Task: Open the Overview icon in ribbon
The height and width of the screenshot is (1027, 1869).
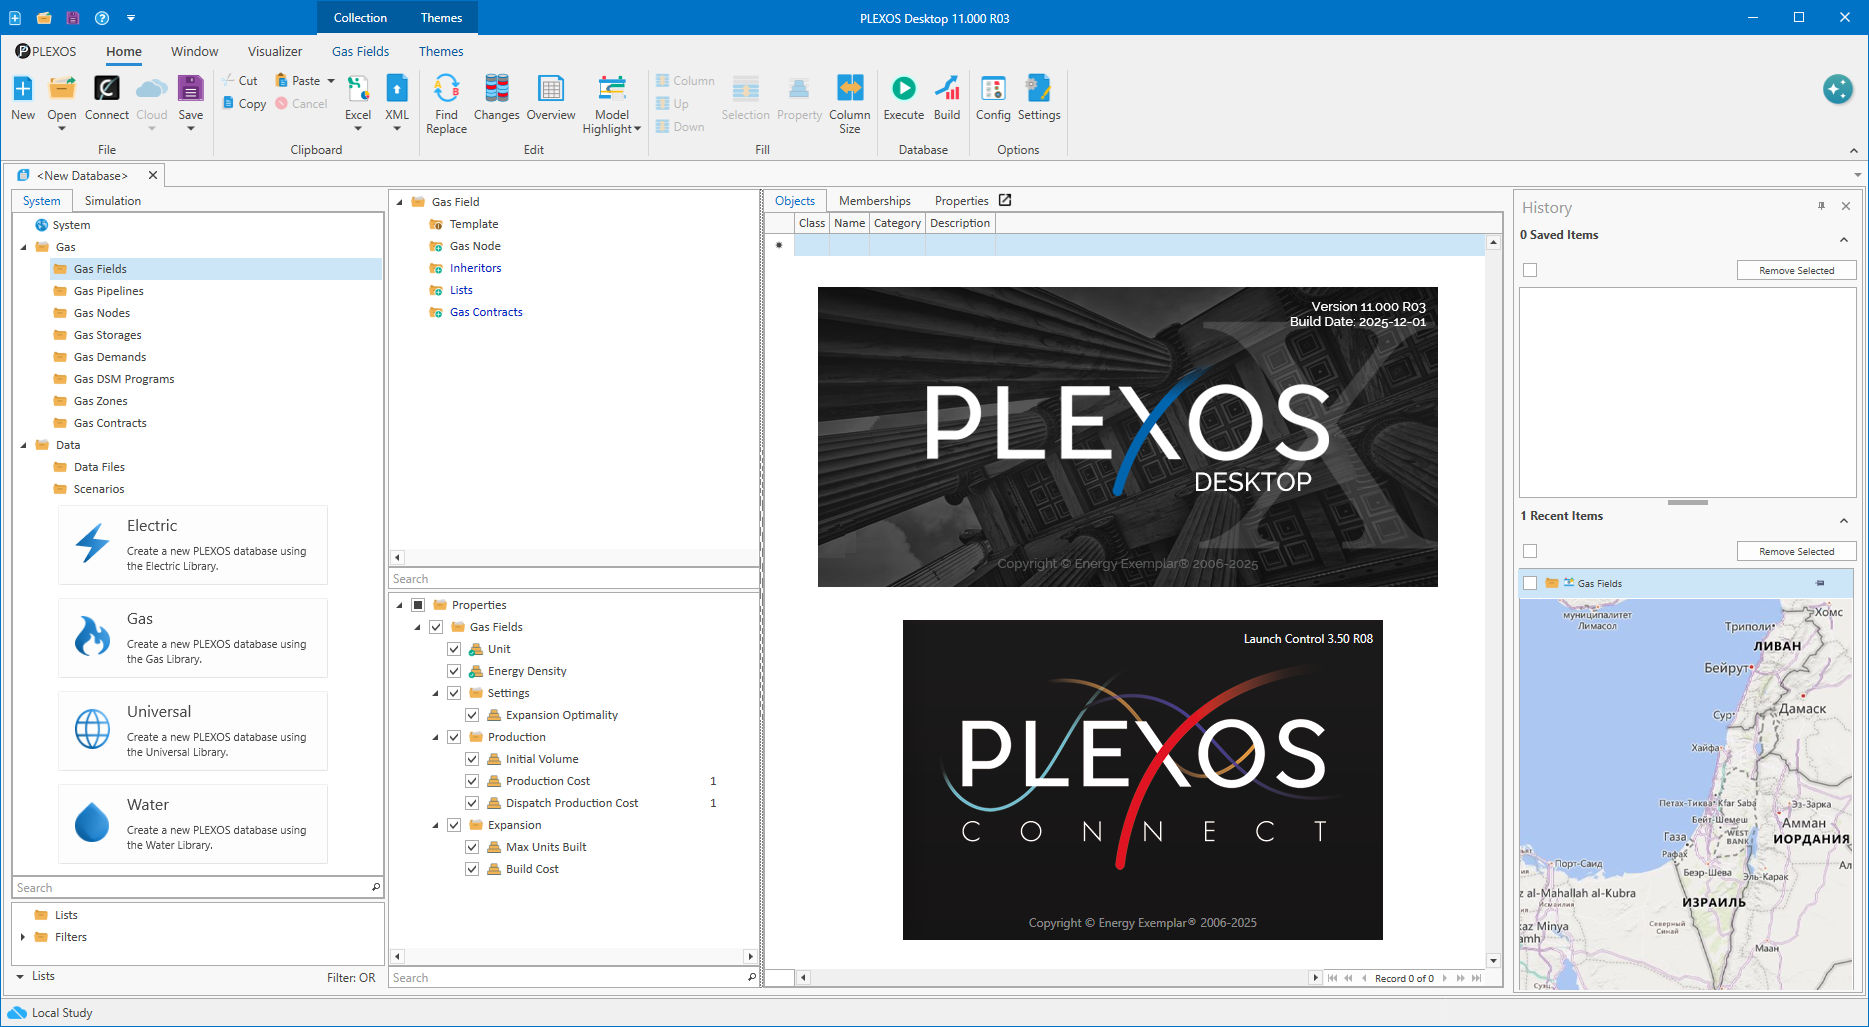Action: [550, 90]
